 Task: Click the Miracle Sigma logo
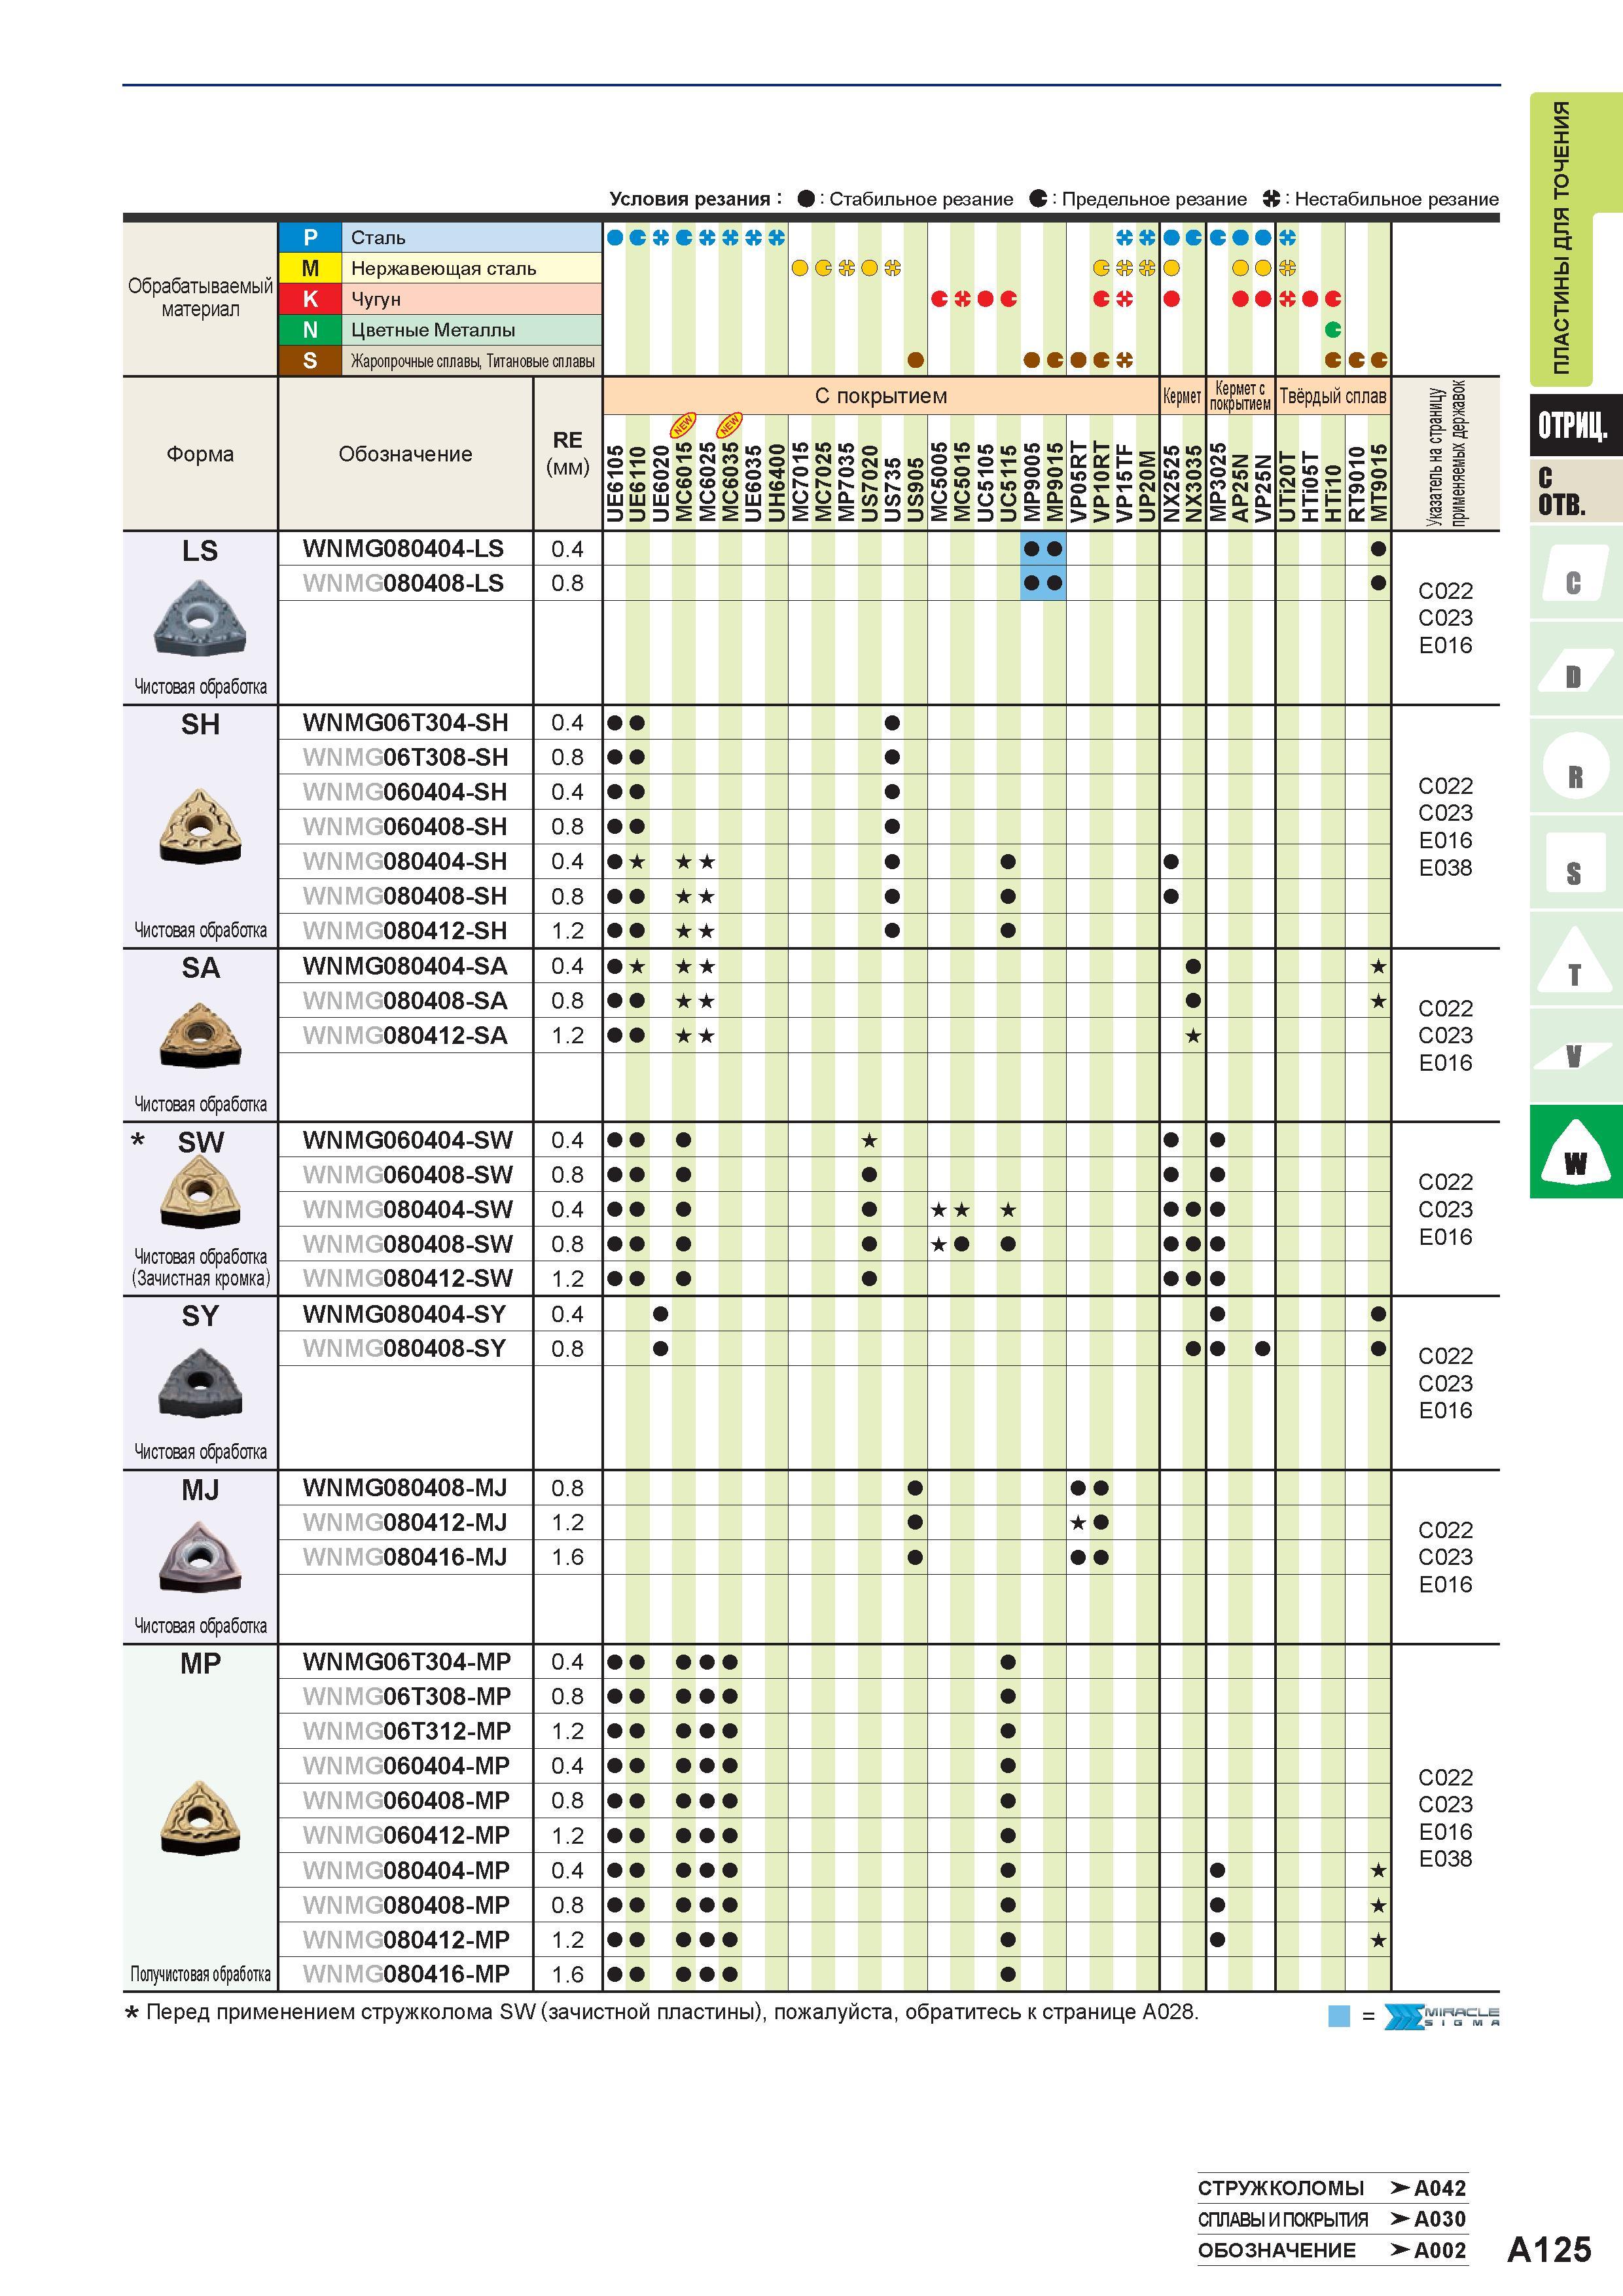[x=1441, y=2016]
